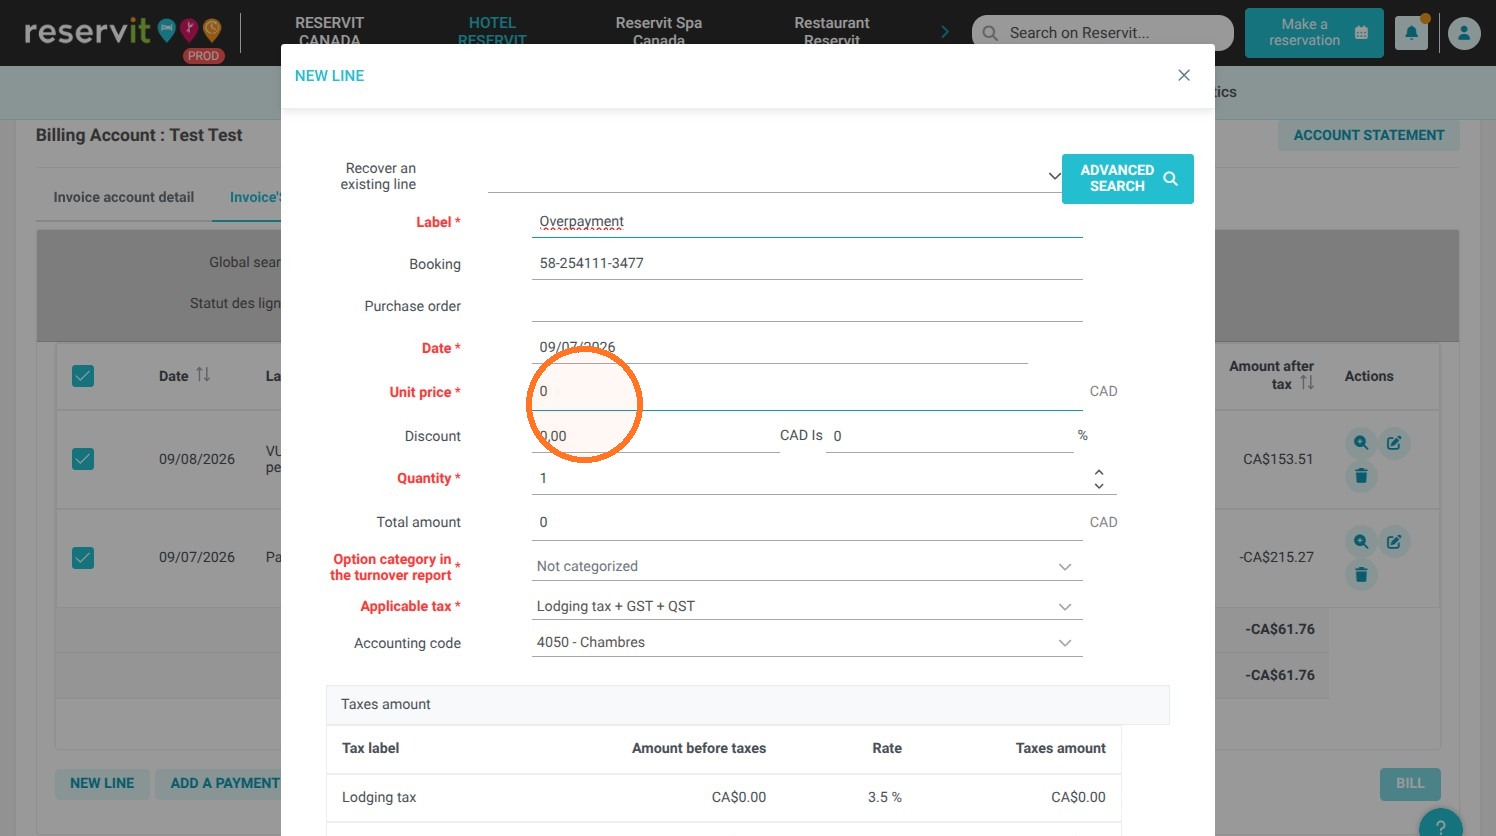The width and height of the screenshot is (1496, 836).
Task: Click the Make a reservation button
Action: (x=1314, y=33)
